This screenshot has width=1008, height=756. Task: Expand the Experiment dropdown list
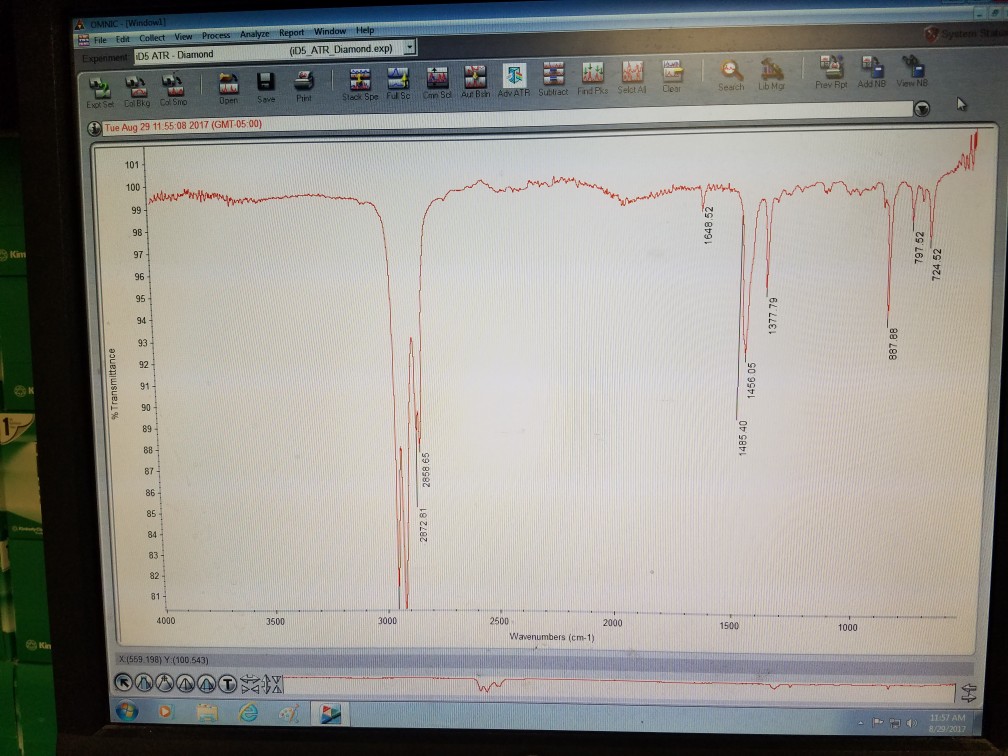tap(409, 48)
